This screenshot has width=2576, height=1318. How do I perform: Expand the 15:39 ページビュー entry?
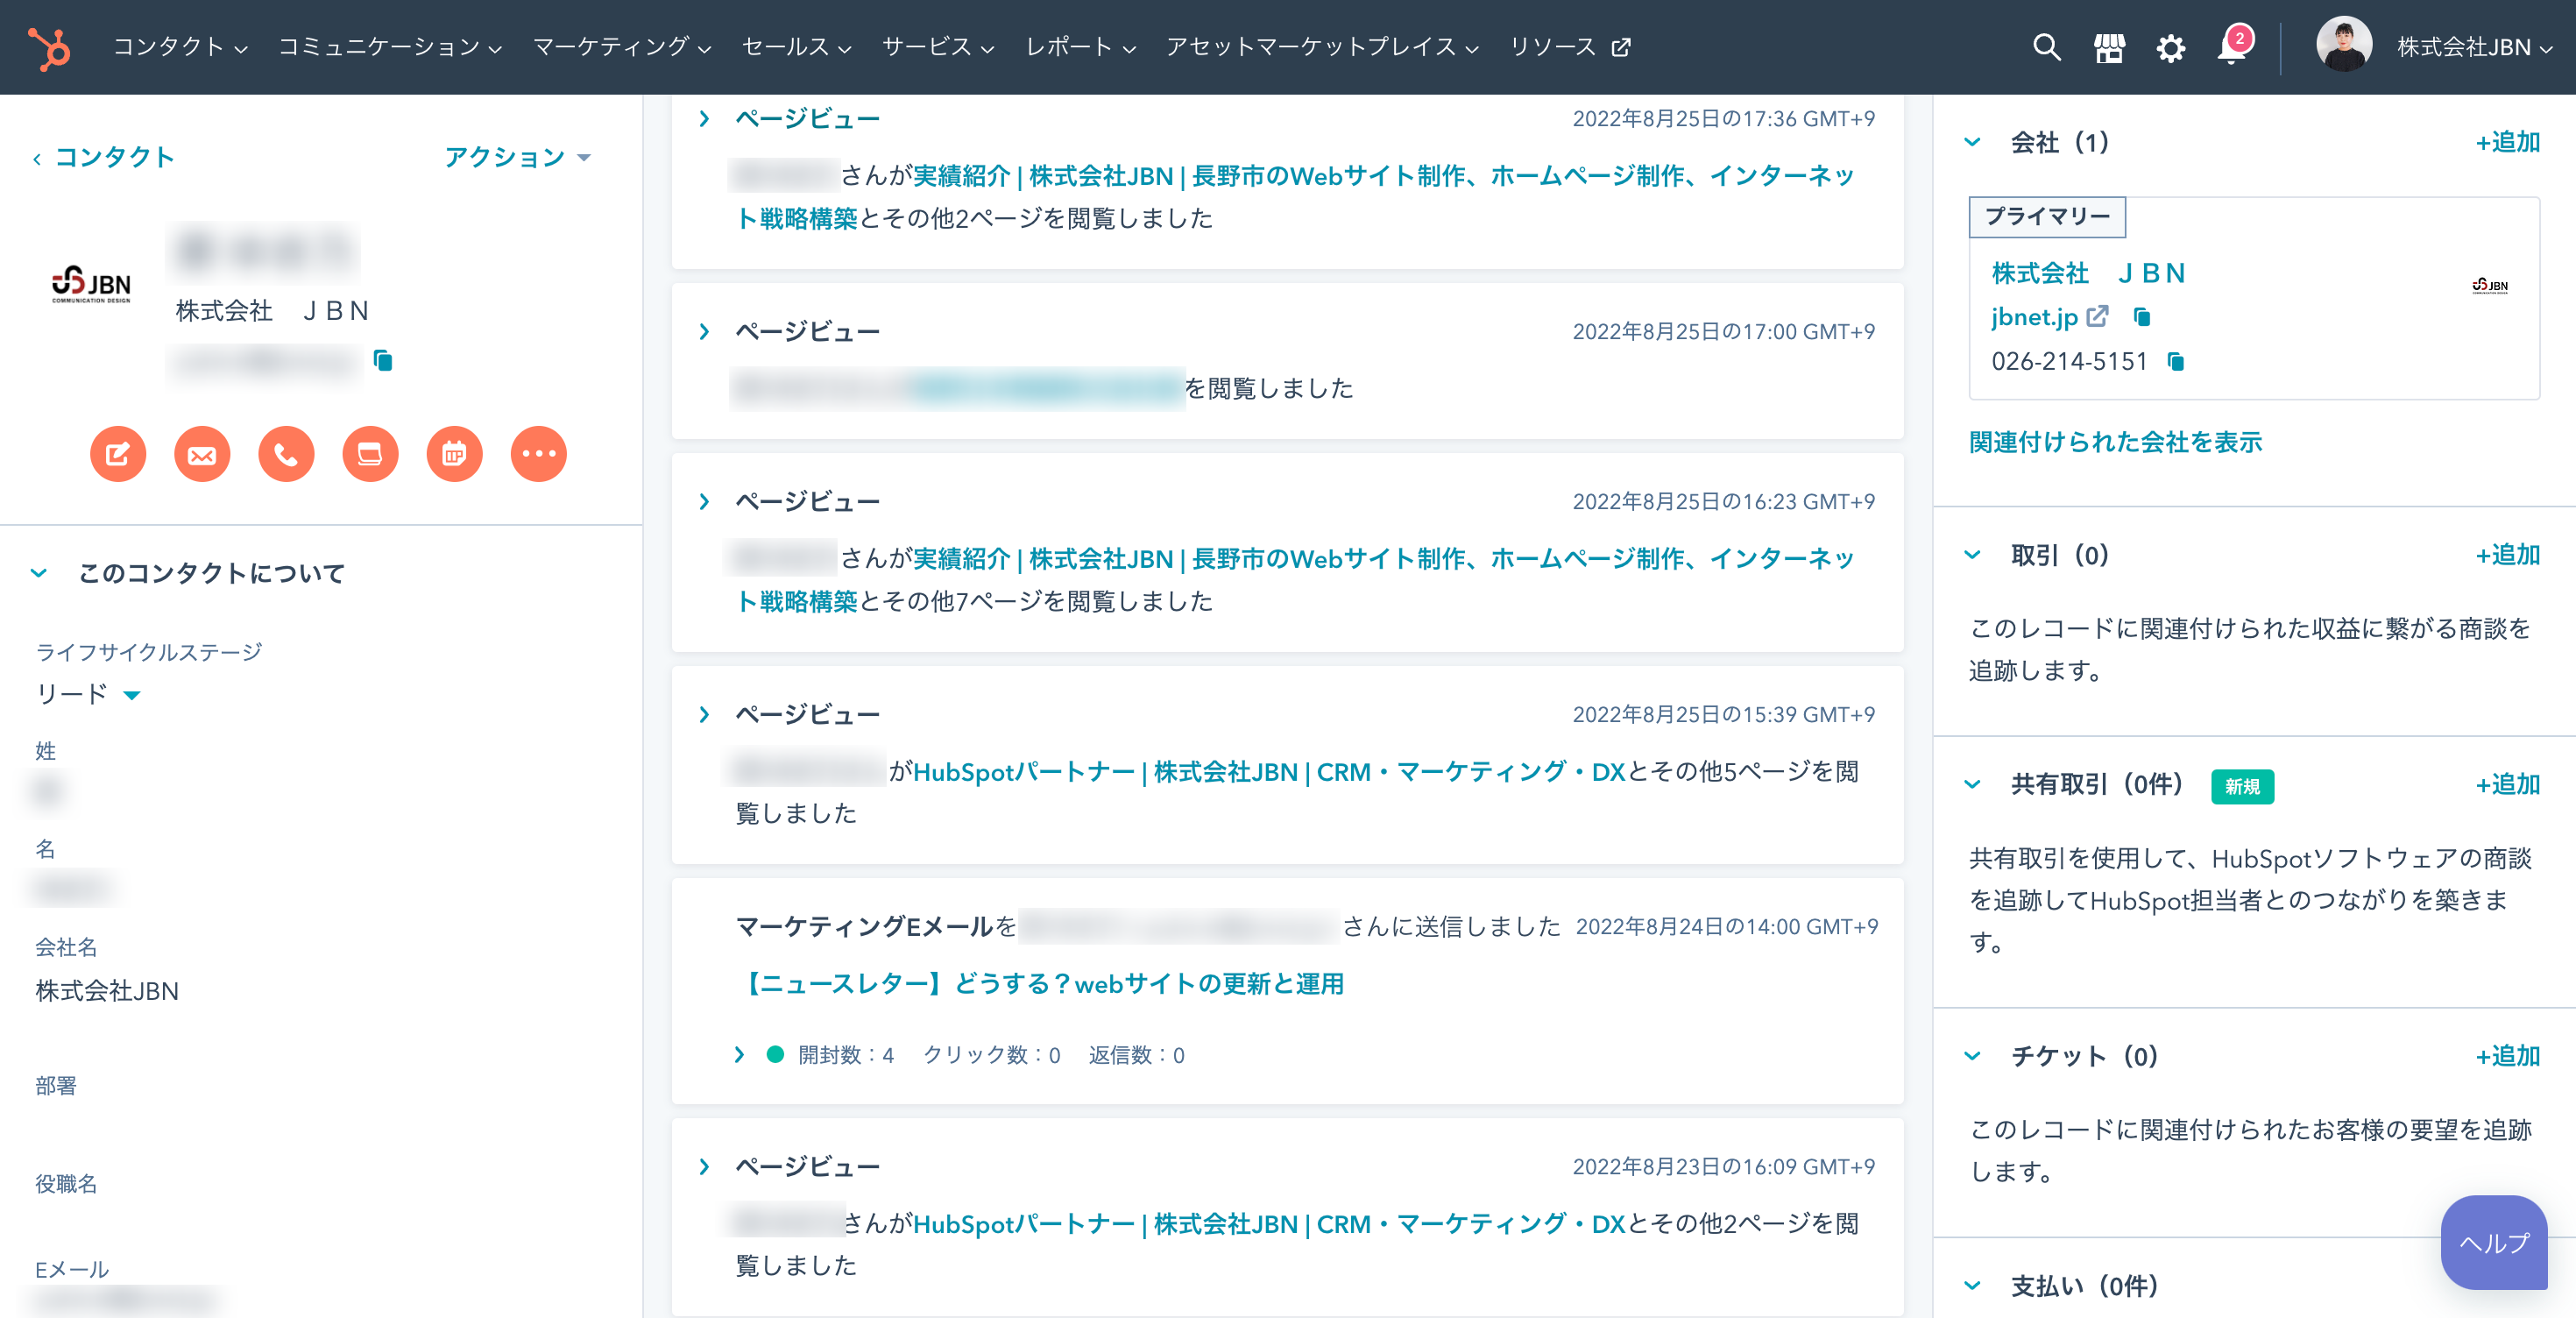(704, 715)
